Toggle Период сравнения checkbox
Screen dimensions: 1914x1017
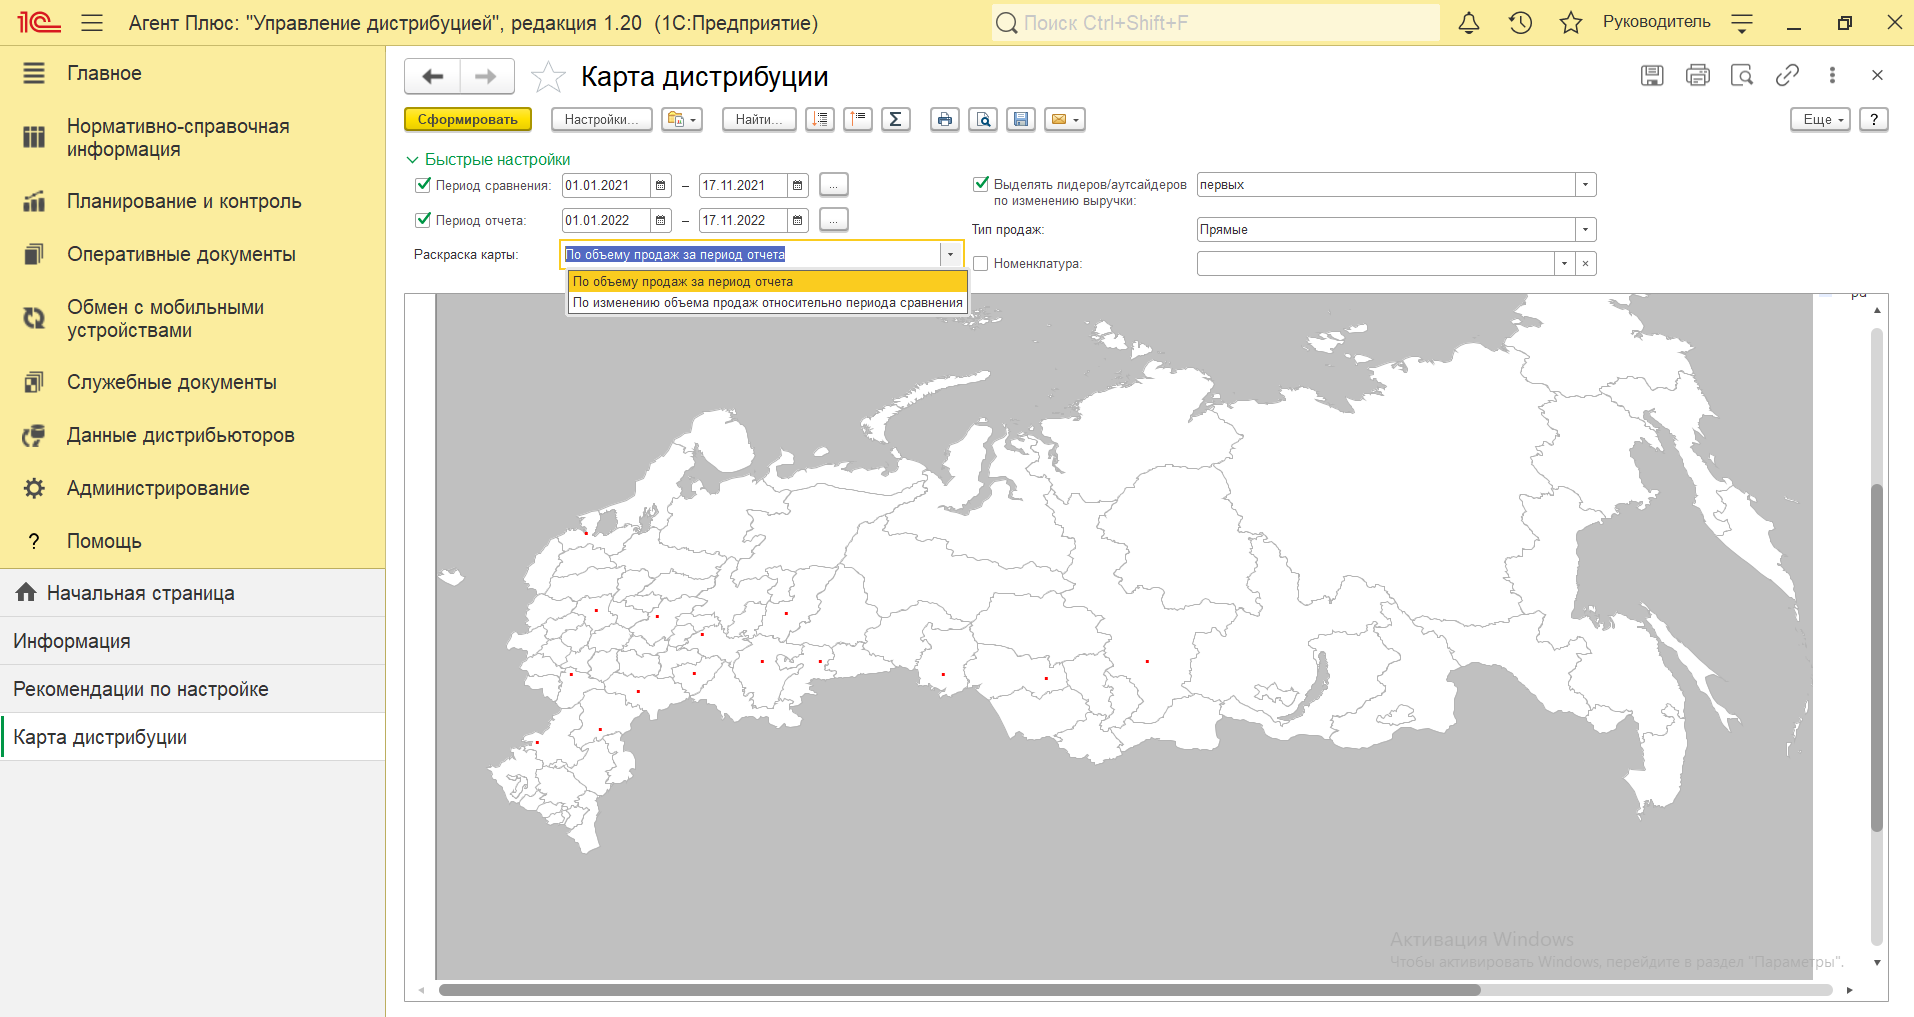(423, 185)
